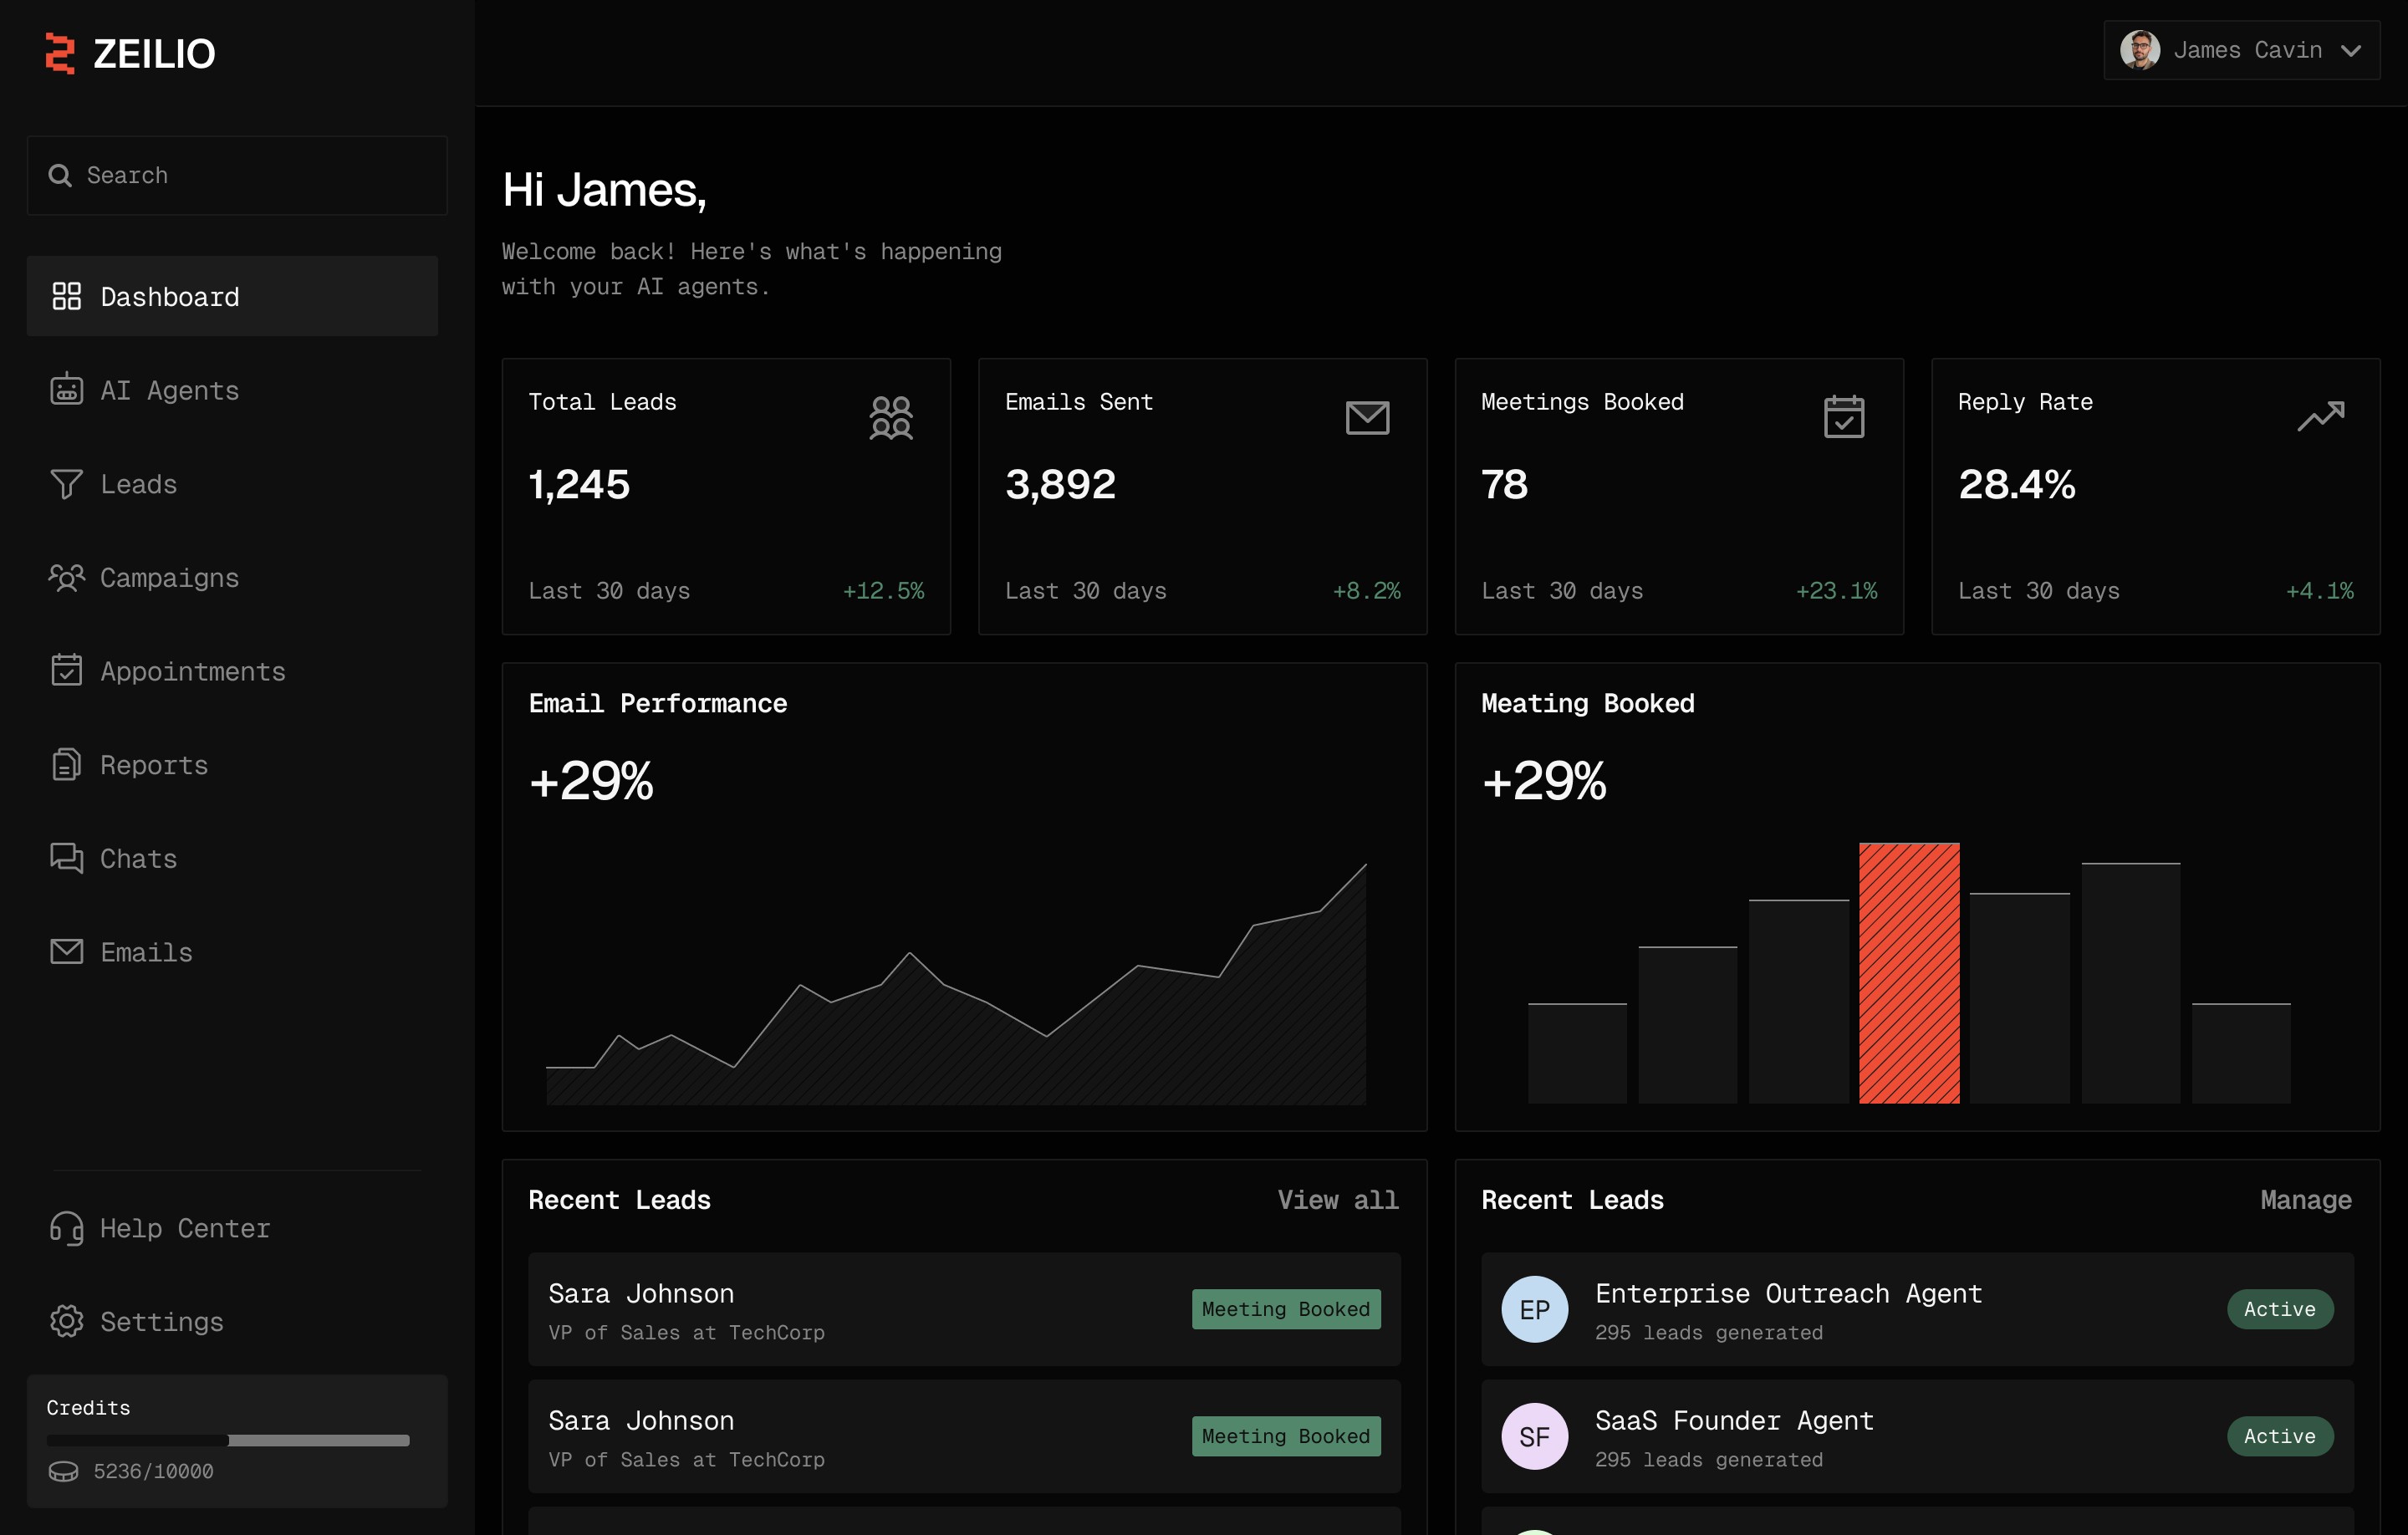Click the Emails Sent value 3,892

coord(1060,484)
